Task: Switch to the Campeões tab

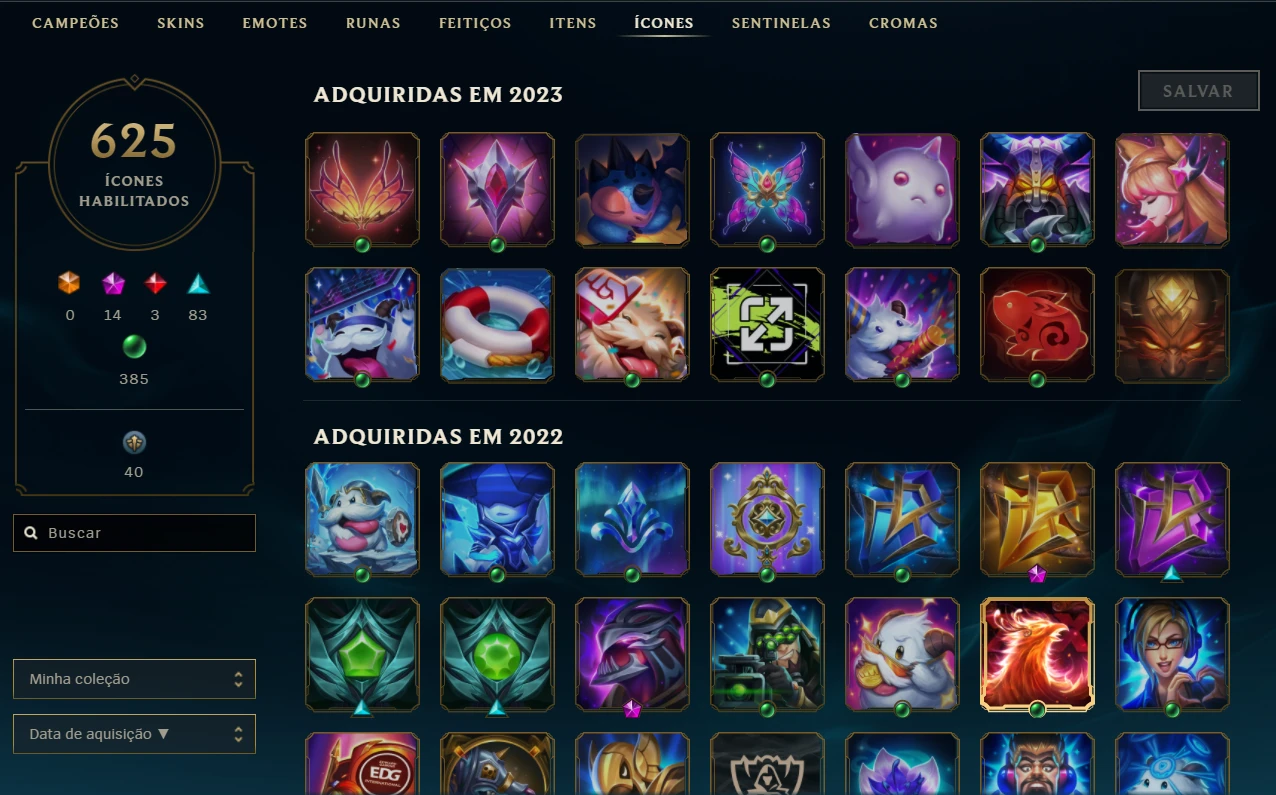Action: 75,22
